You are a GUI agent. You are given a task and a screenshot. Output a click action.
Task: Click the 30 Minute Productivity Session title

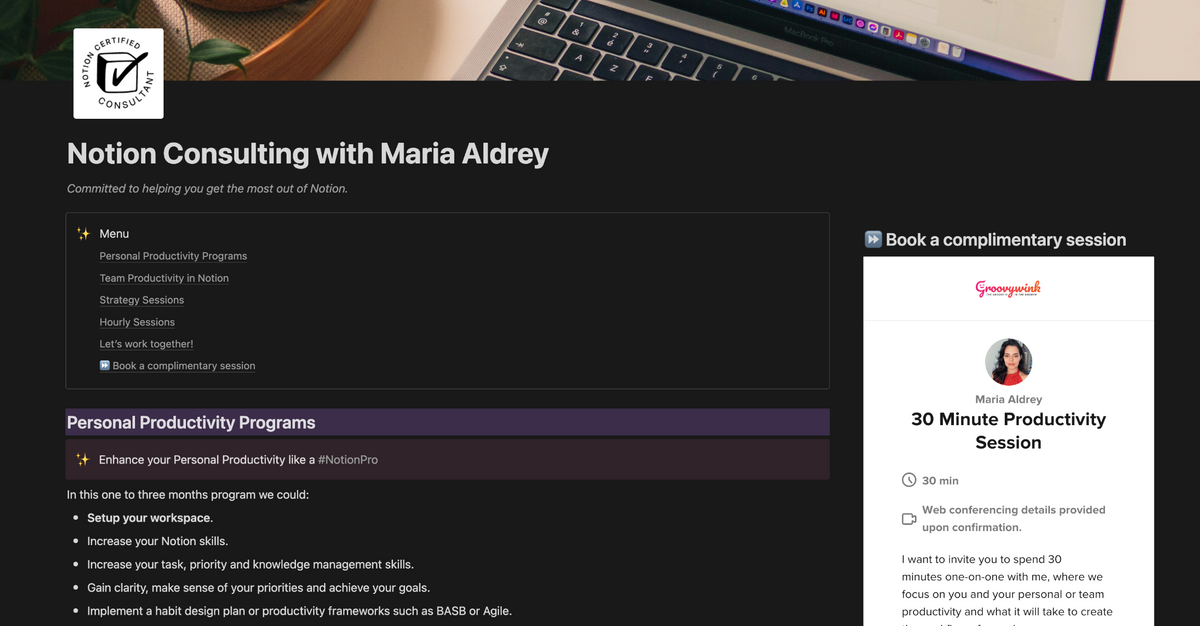[x=1008, y=431]
